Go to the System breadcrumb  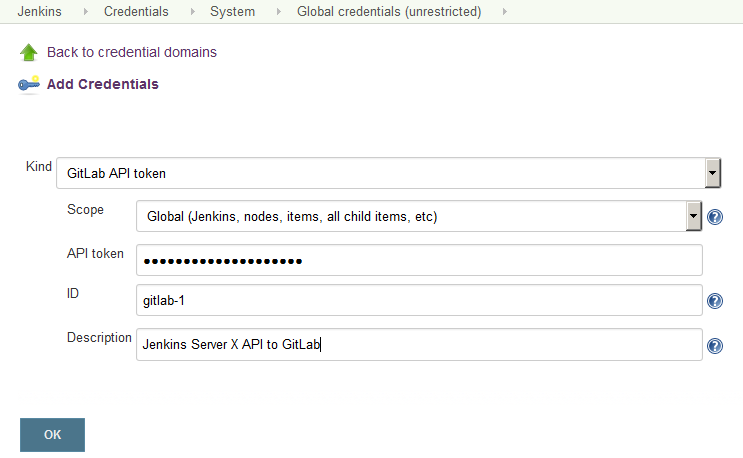[x=232, y=11]
